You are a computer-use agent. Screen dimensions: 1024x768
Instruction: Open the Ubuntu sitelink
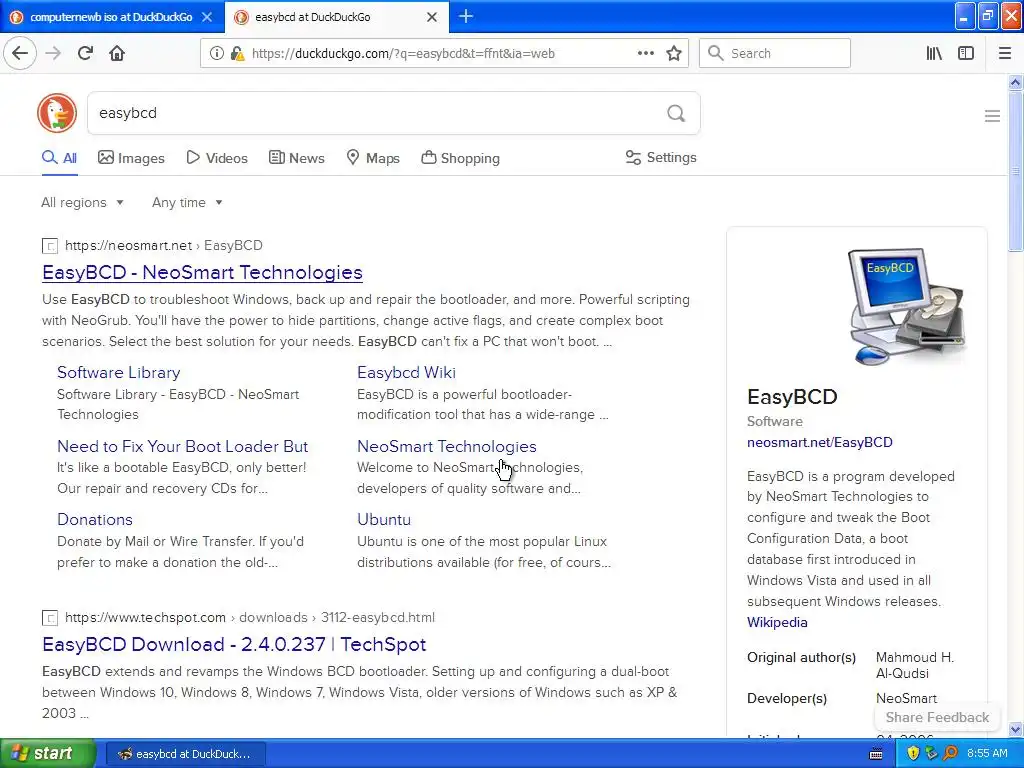click(x=384, y=519)
